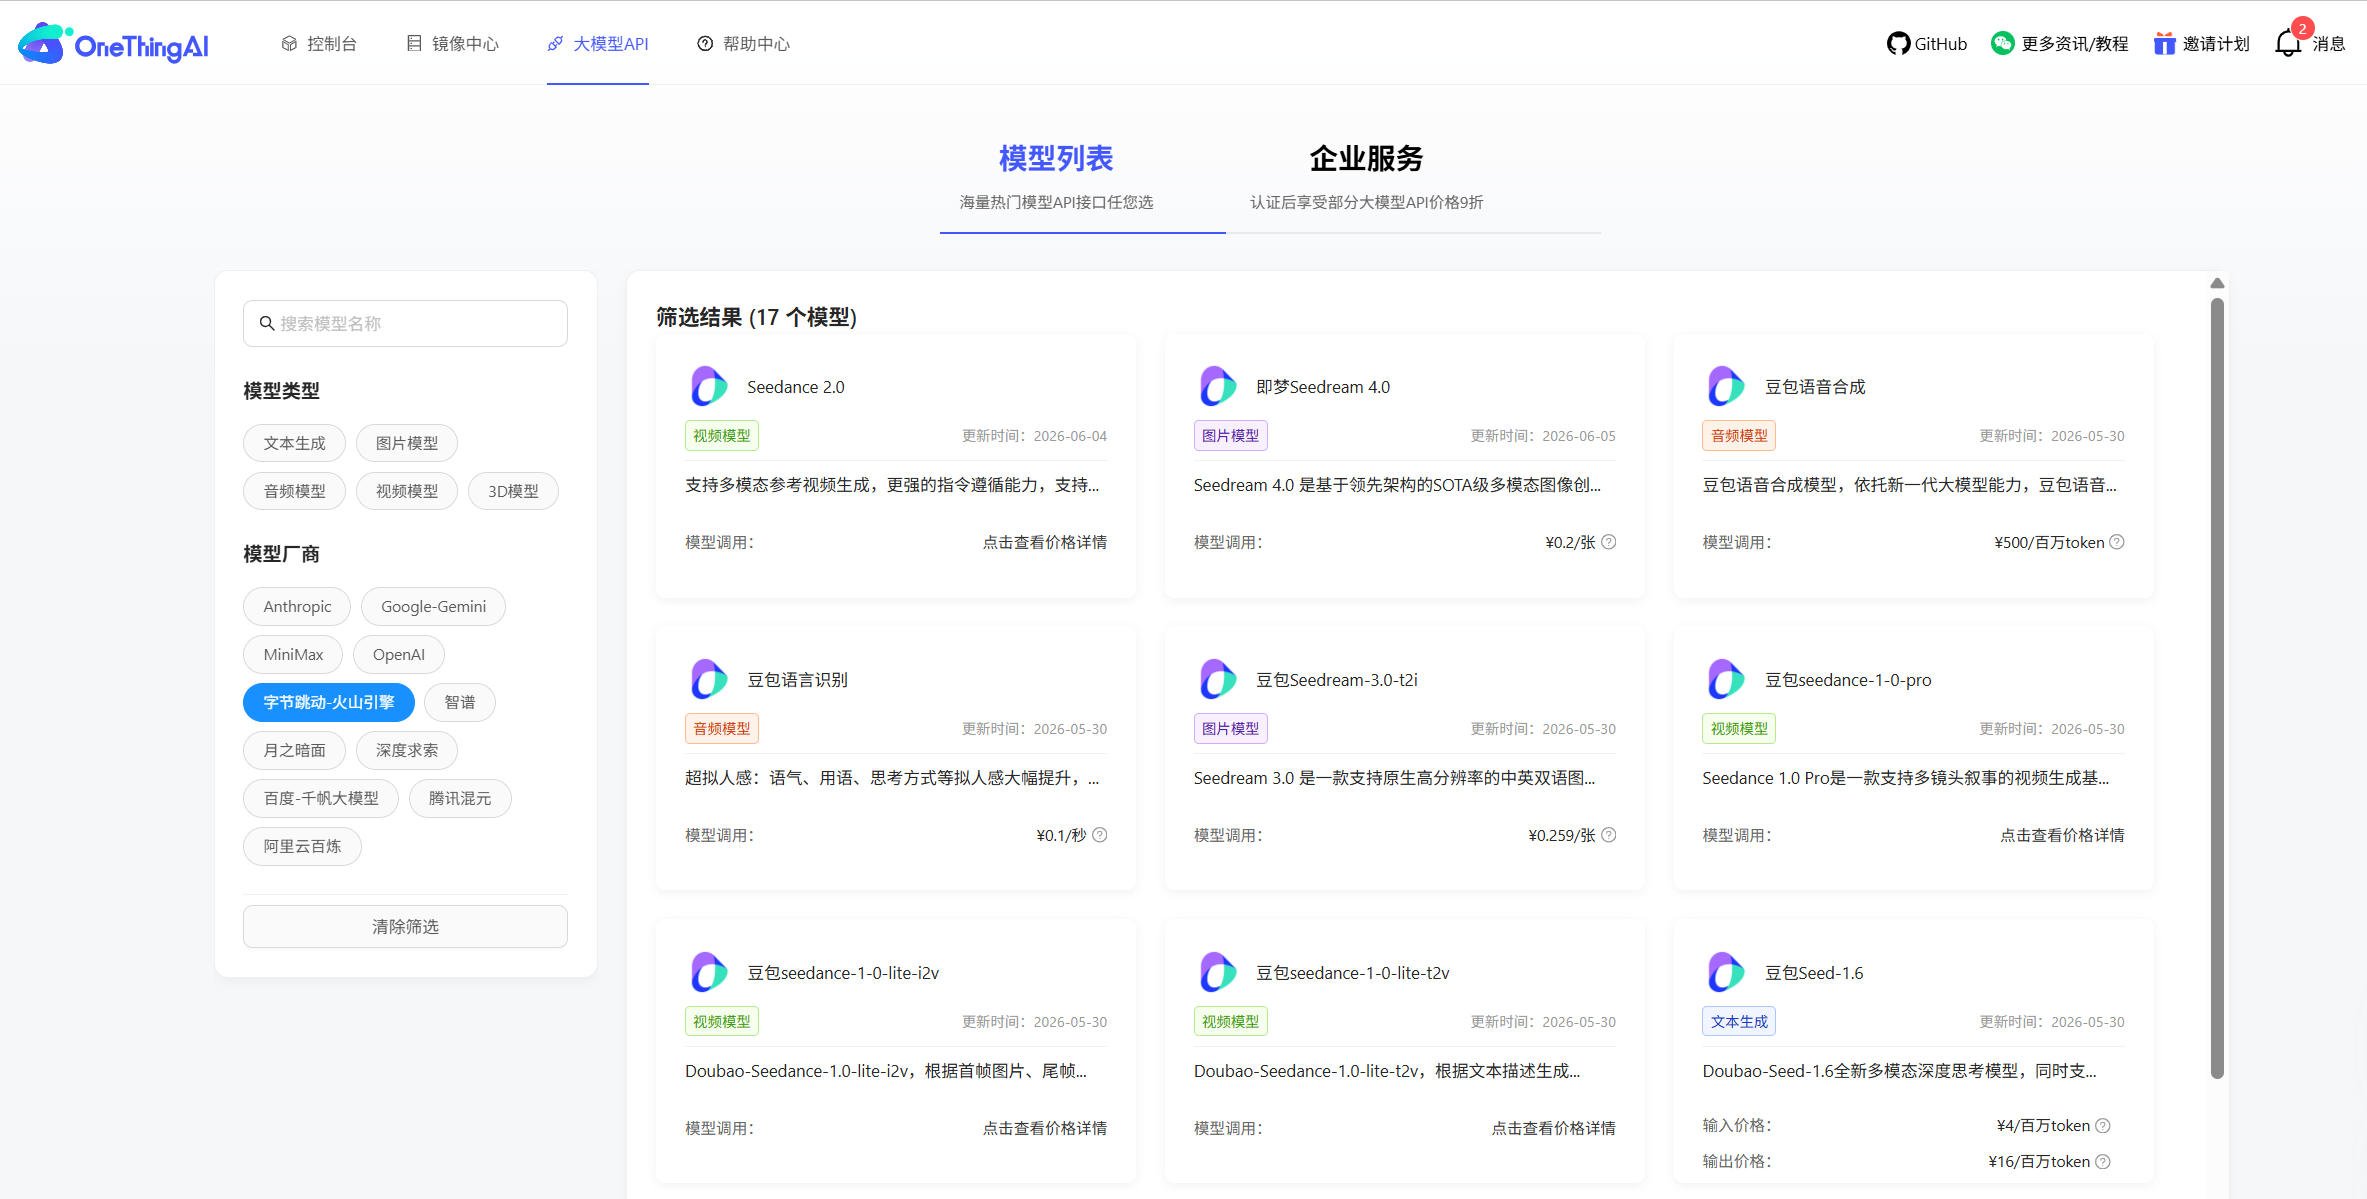Toggle the 图片模型 filter chip

pyautogui.click(x=407, y=443)
